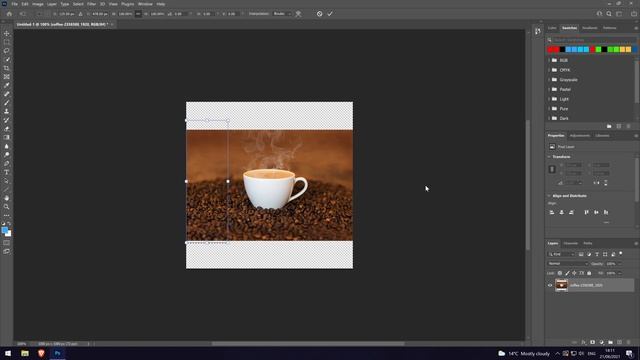Toggle link width and height proportions
Viewport: 640px width, 360px height.
pos(552,169)
